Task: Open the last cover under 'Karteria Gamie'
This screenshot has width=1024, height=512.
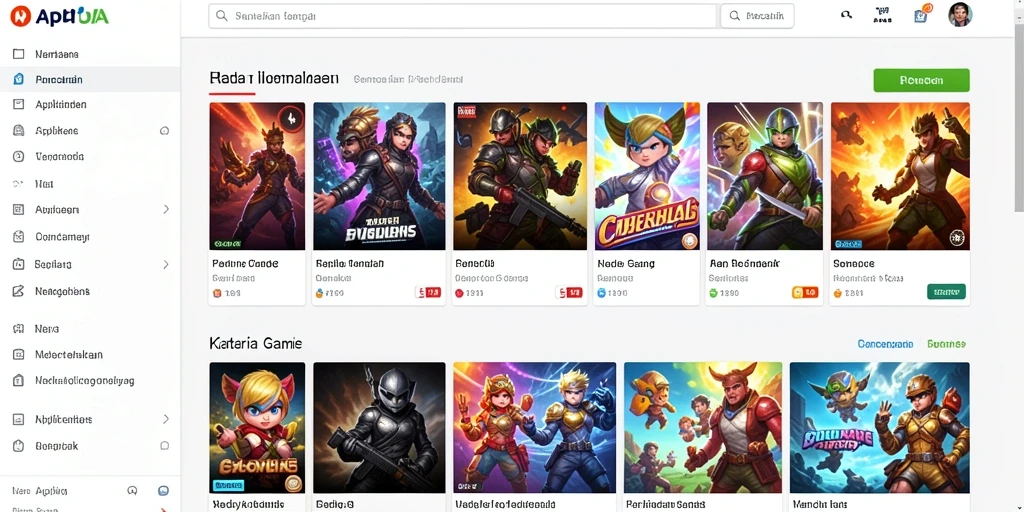Action: tap(880, 428)
